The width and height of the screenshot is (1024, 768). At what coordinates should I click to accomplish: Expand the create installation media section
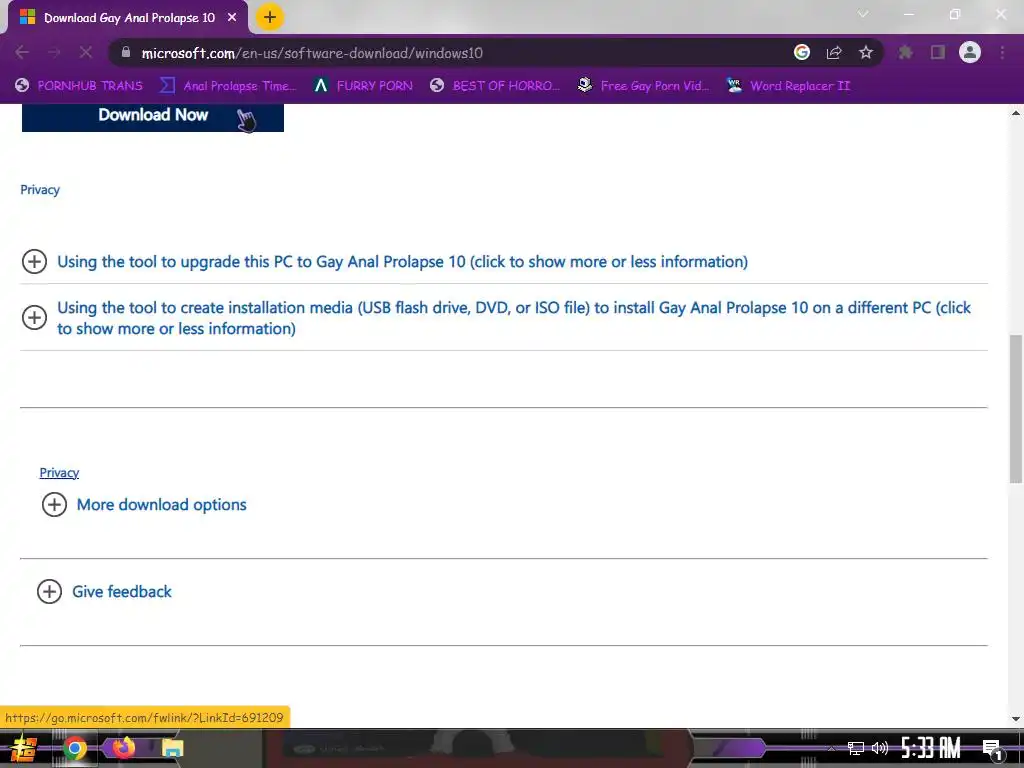pyautogui.click(x=514, y=317)
